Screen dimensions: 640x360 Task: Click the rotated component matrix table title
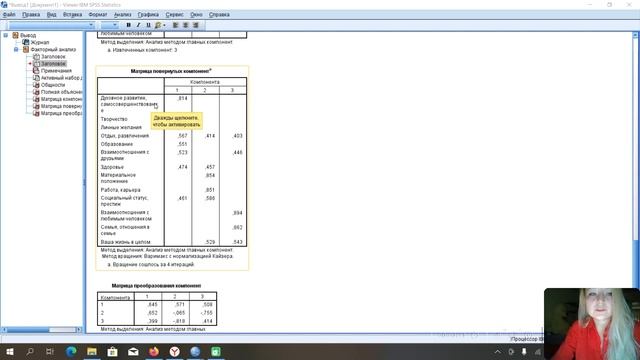pos(171,71)
